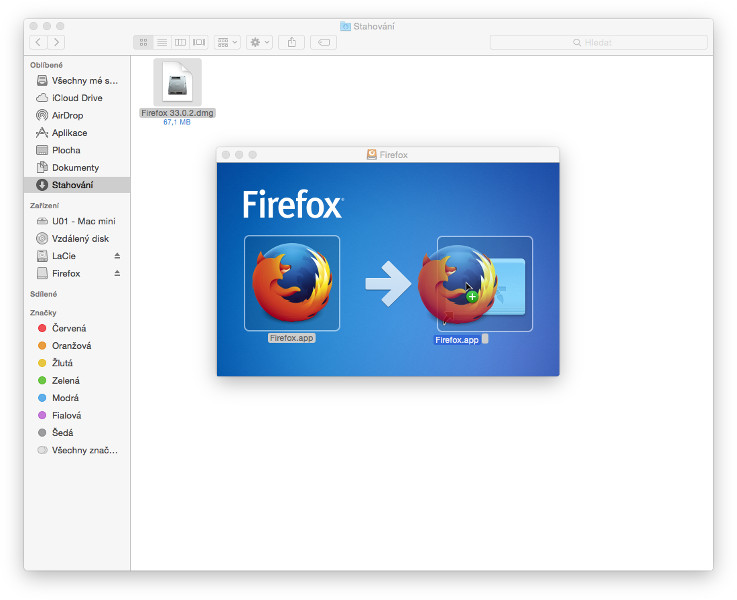Open Aplikace in the sidebar
The height and width of the screenshot is (600, 737).
[x=77, y=132]
